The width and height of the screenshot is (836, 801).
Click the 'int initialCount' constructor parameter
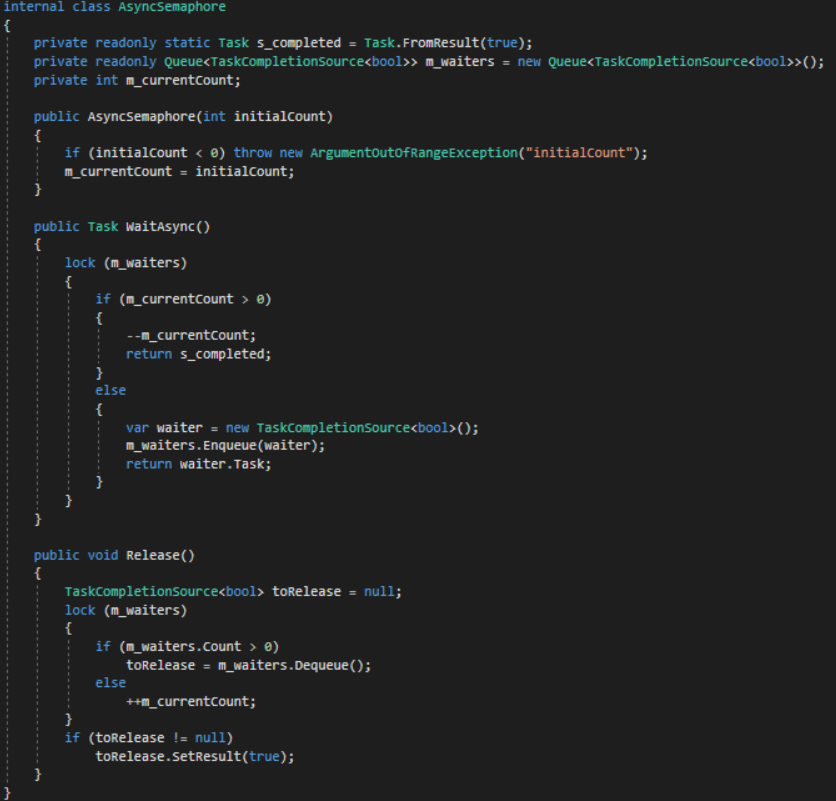pos(264,117)
